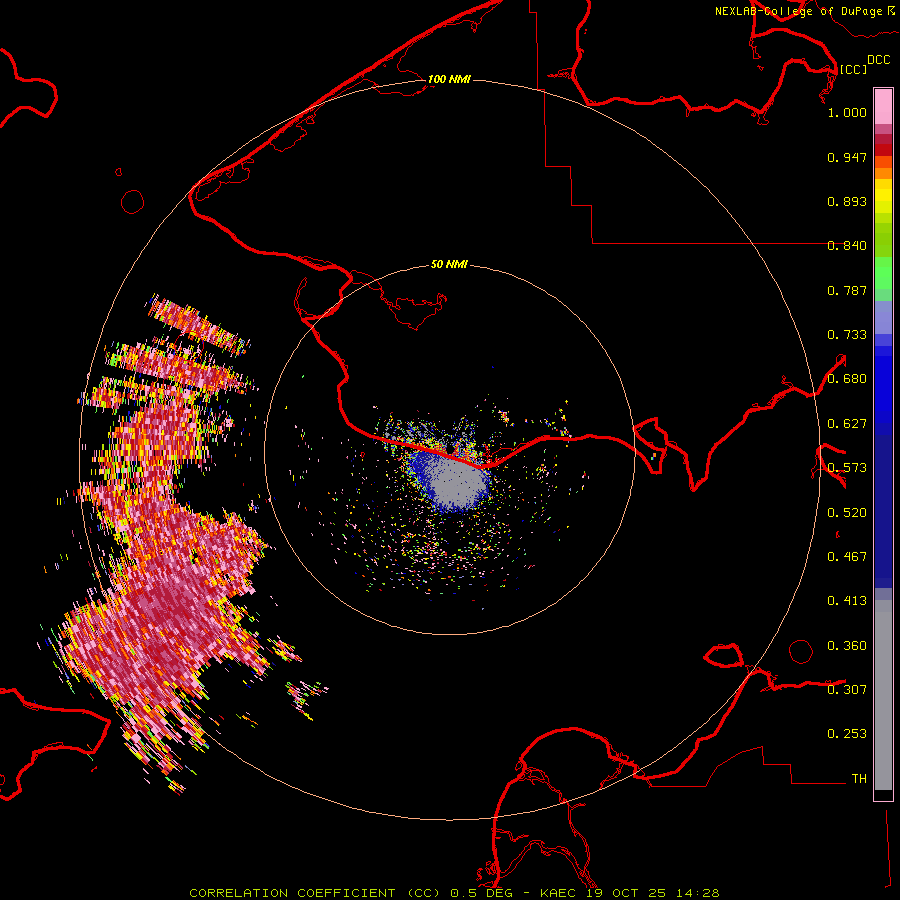Screen dimensions: 900x900
Task: Click the KAEC radar site identifier
Action: [x=560, y=893]
